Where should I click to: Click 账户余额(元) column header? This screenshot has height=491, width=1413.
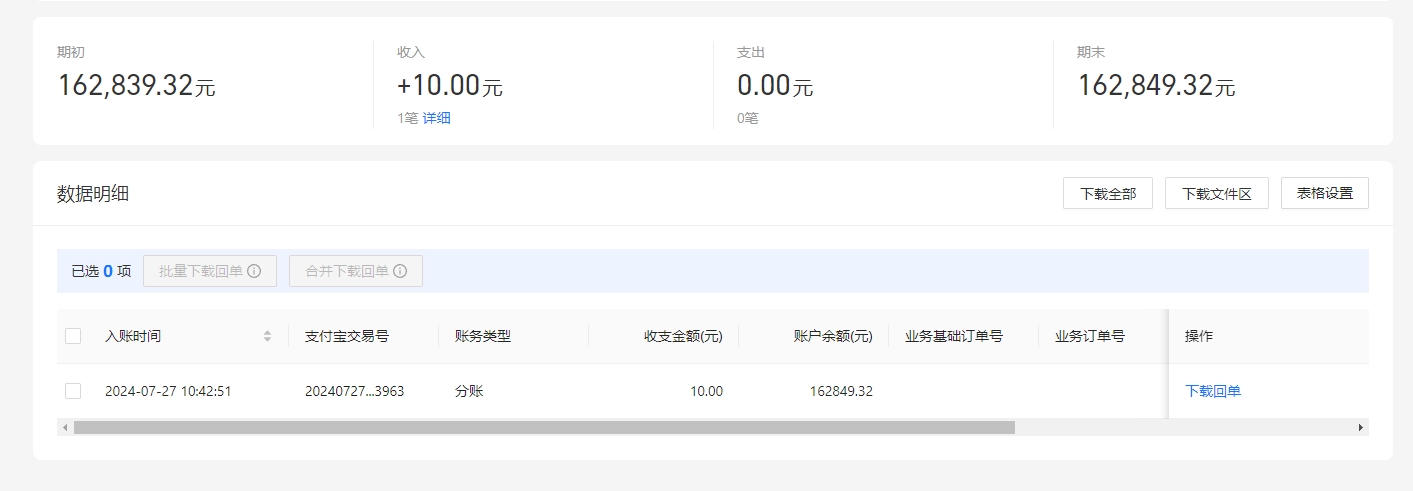833,336
